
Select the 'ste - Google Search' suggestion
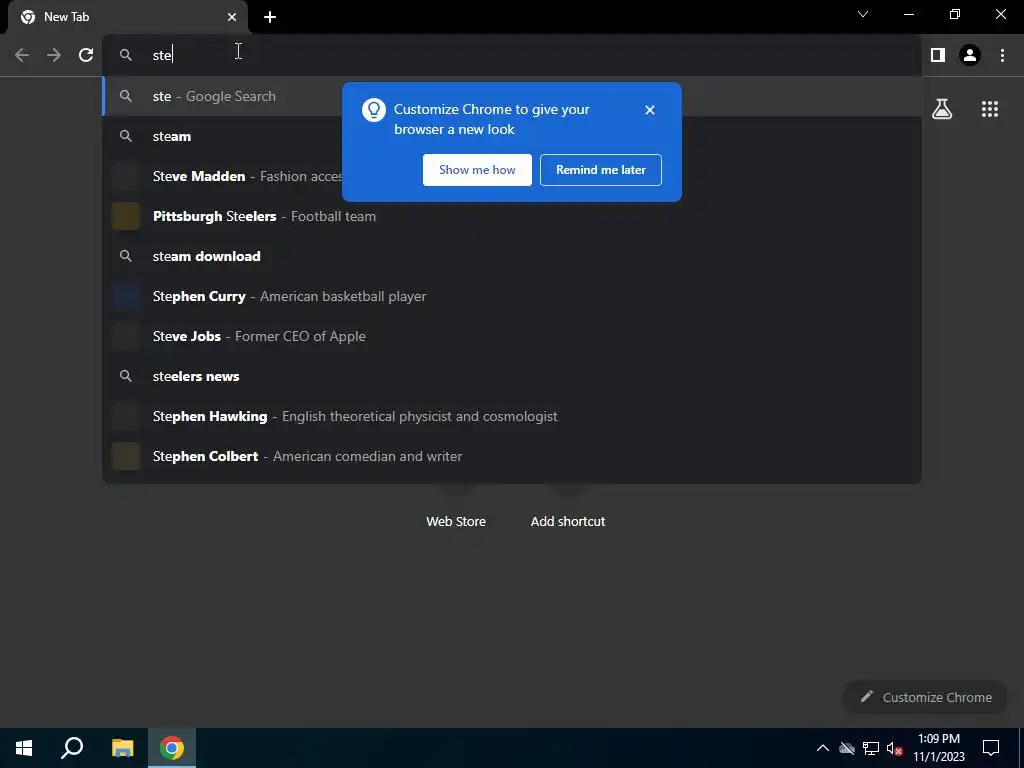512,96
